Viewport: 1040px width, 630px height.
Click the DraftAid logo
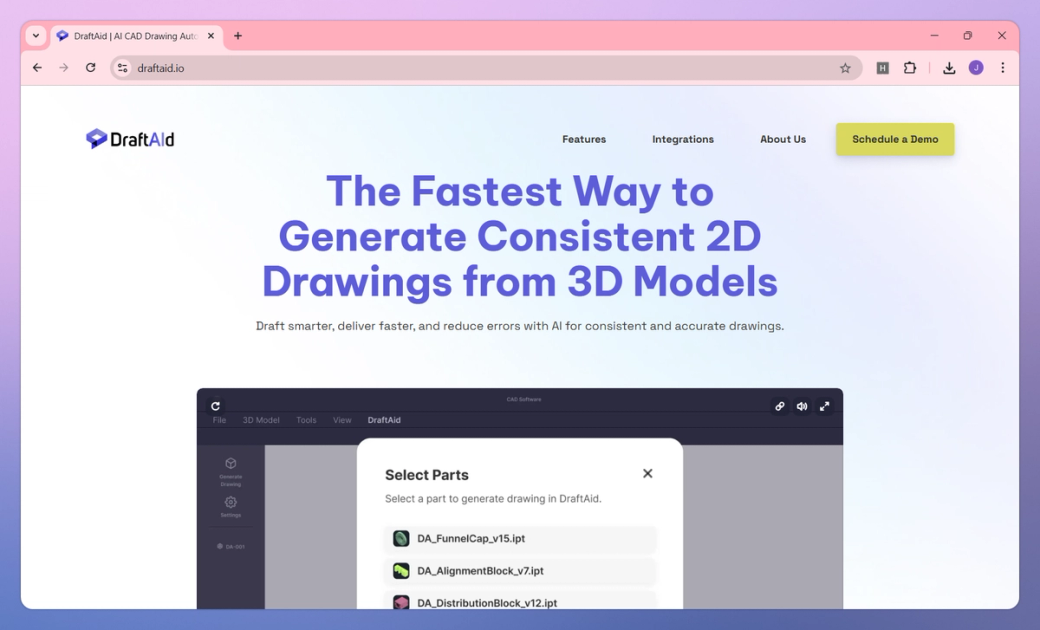tap(129, 138)
